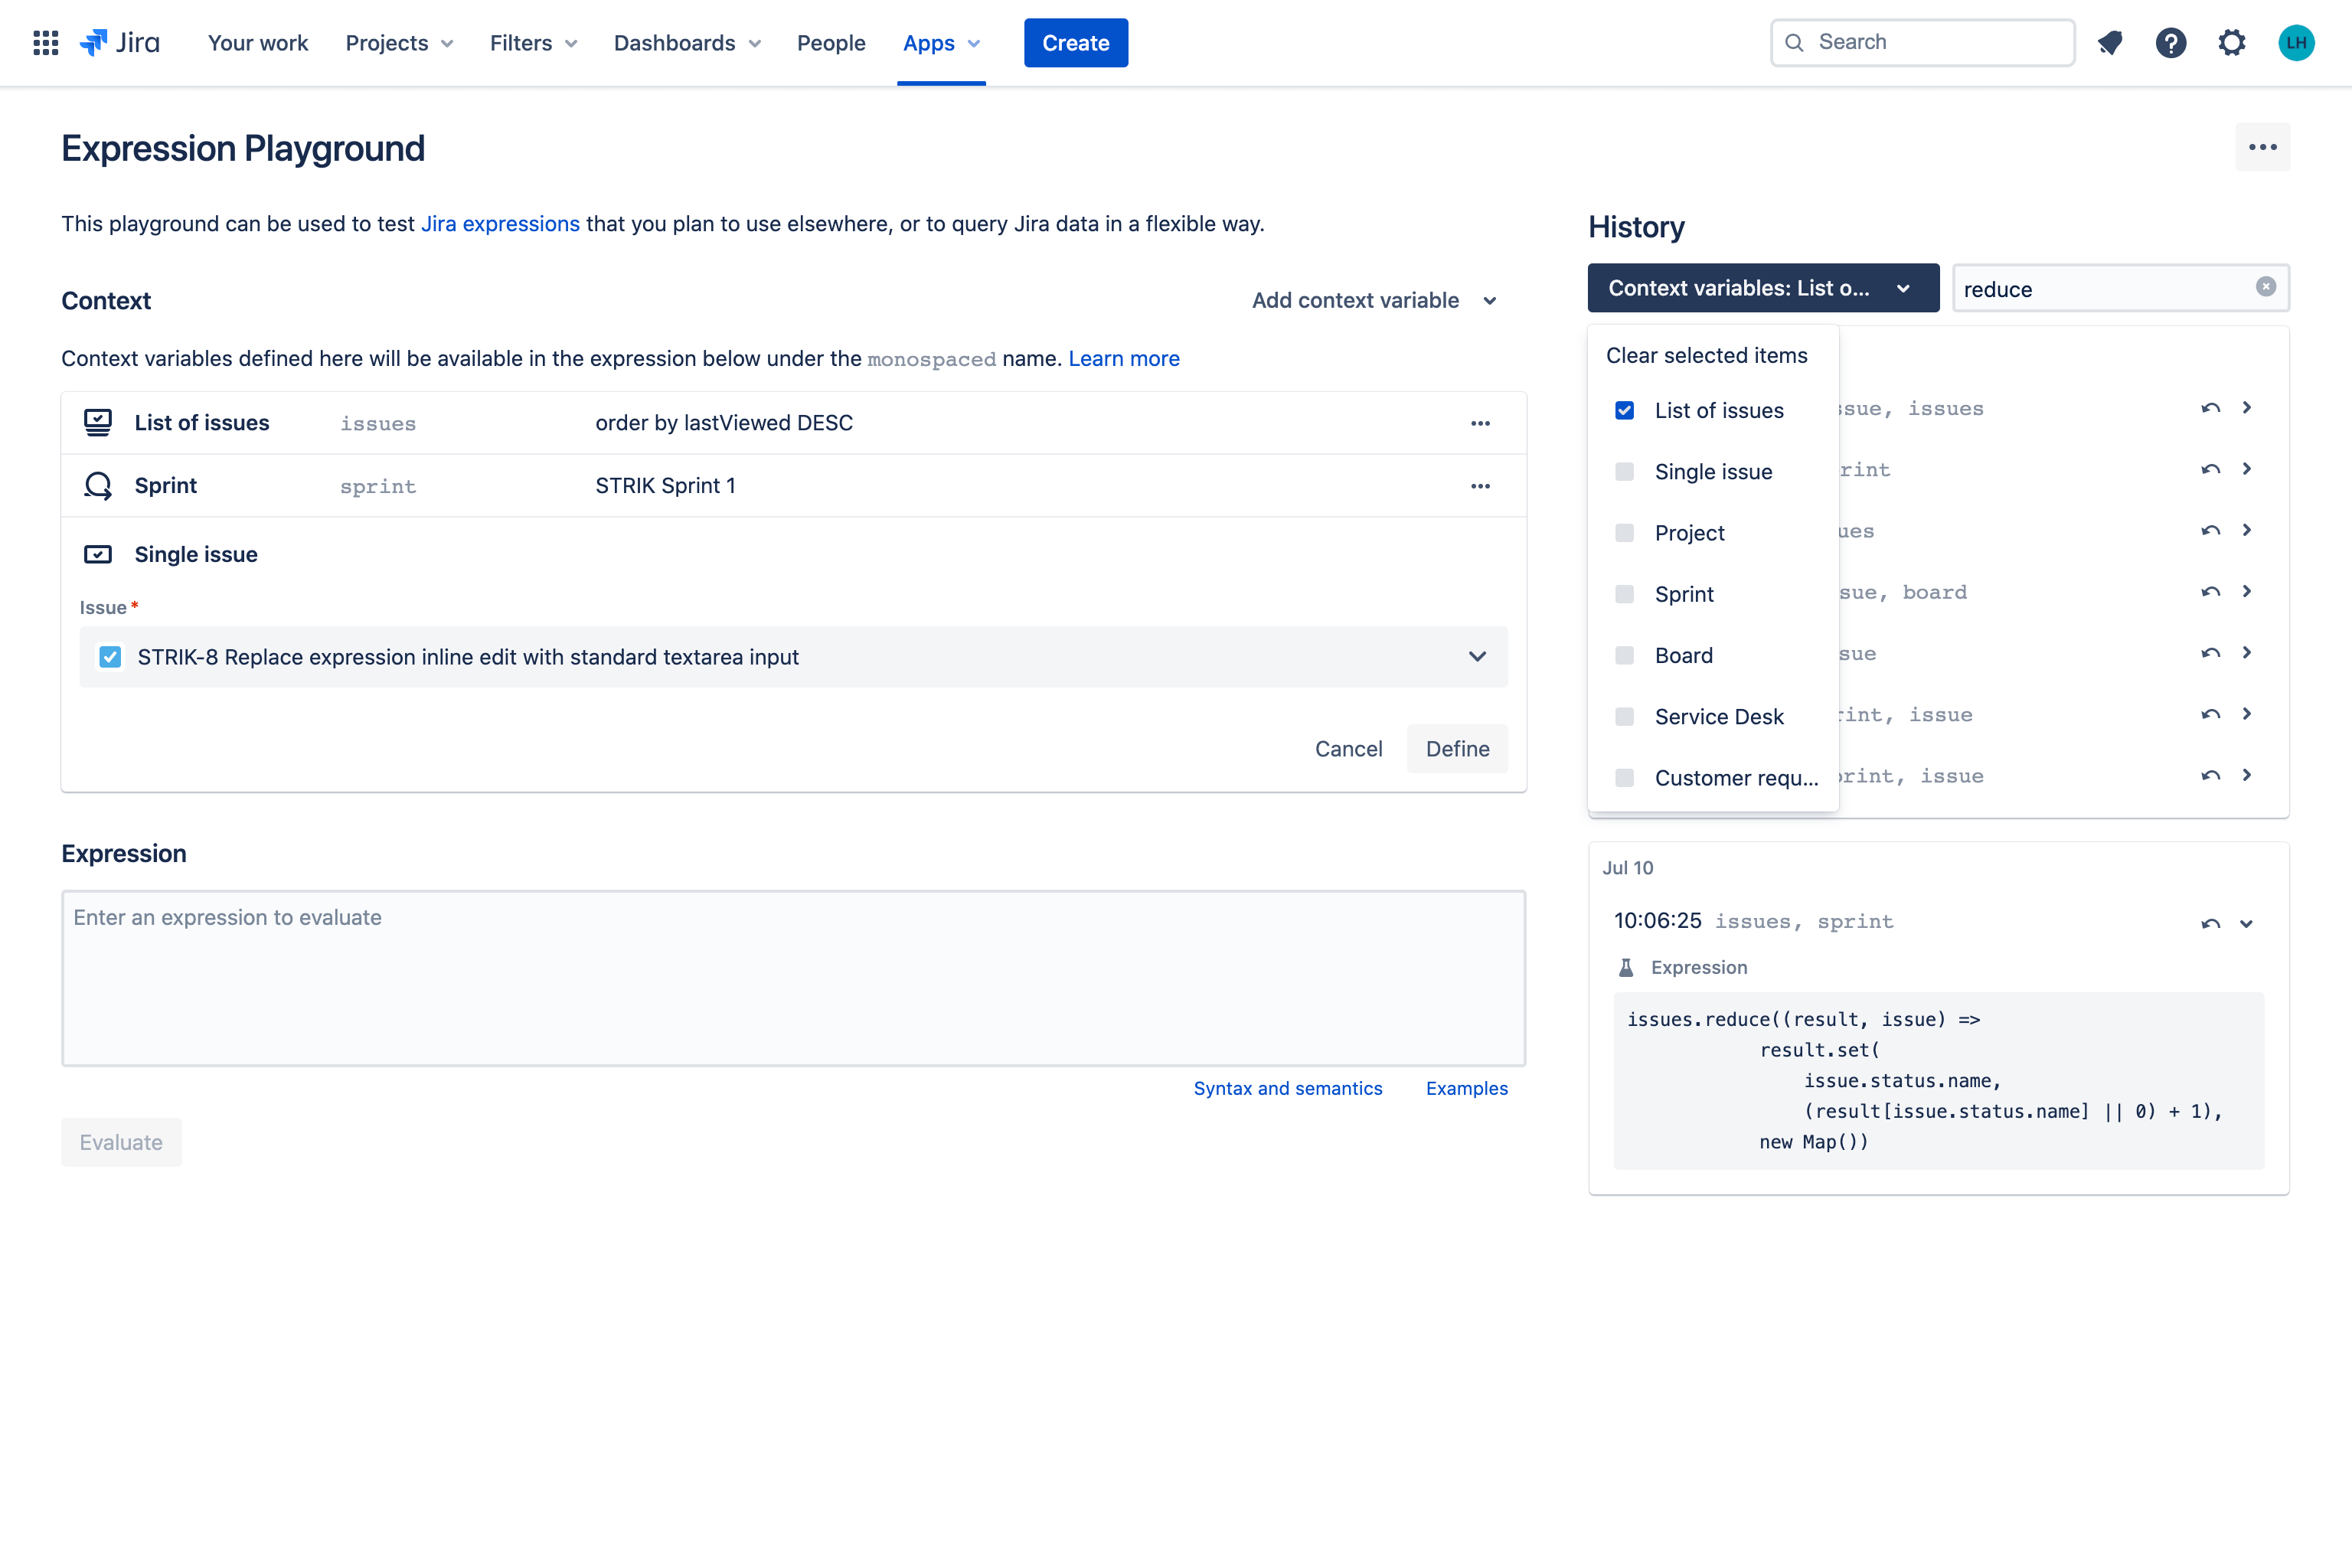Screen dimensions: 2352x1568
Task: Click into the expression text area
Action: (793, 978)
